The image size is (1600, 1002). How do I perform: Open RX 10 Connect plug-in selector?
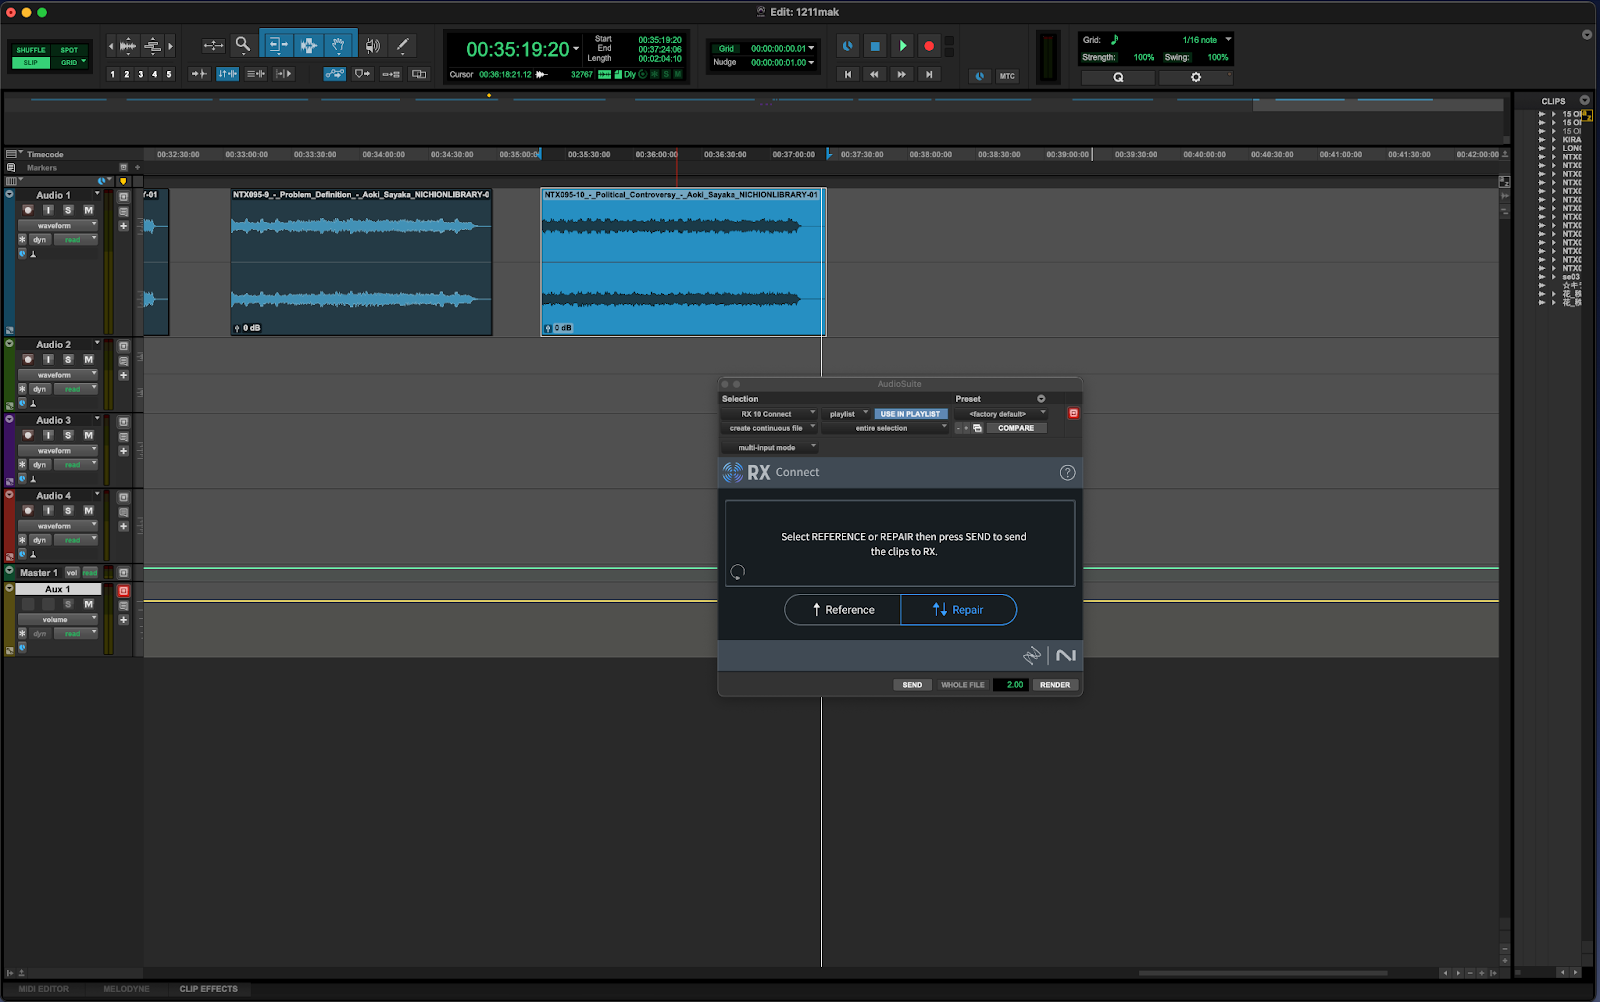pos(769,414)
